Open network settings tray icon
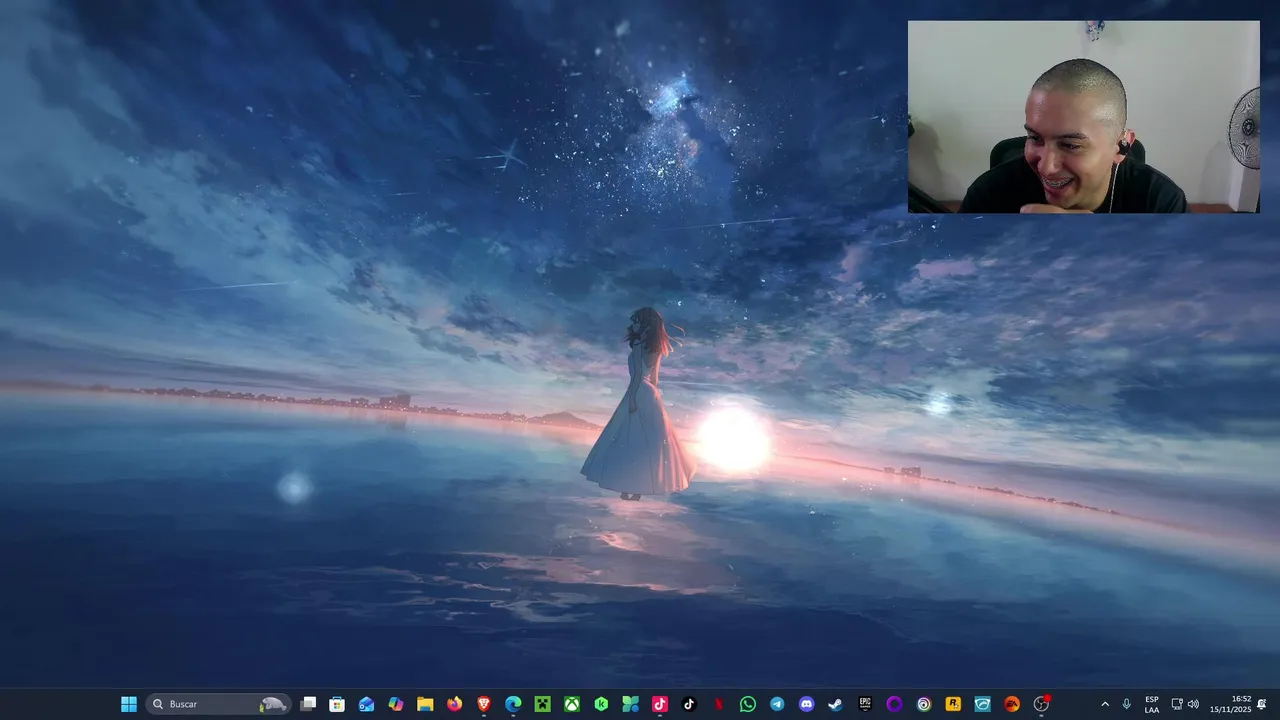The image size is (1280, 720). coord(1177,704)
